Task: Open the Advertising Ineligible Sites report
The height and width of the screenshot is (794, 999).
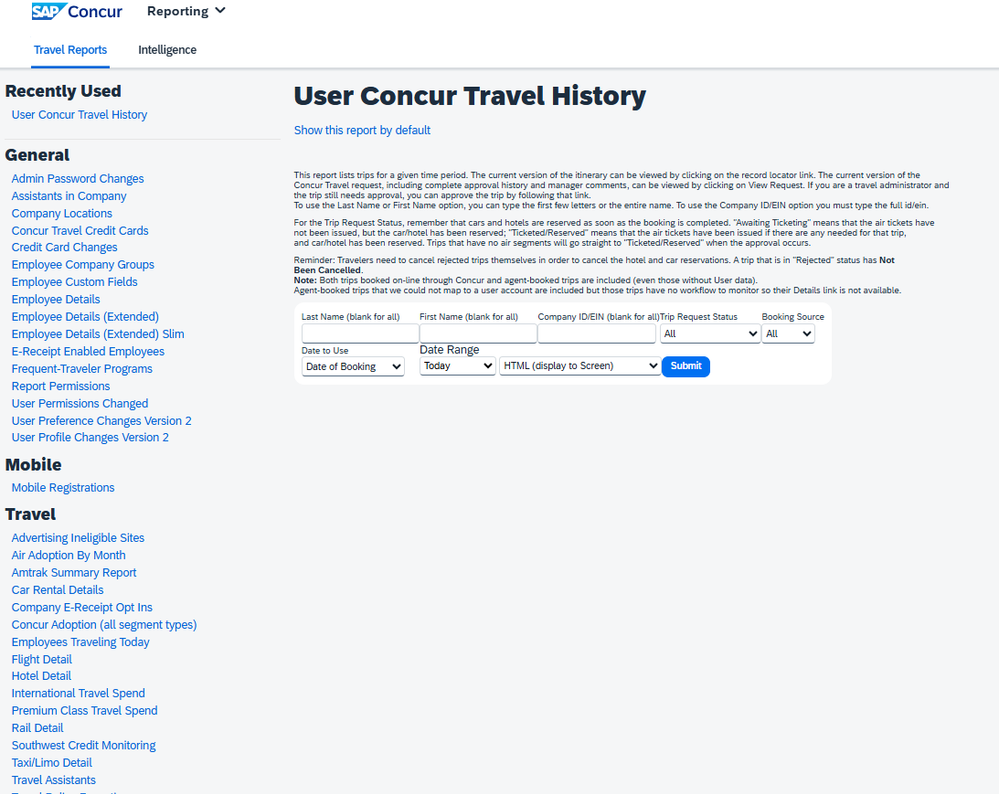Action: click(x=78, y=538)
